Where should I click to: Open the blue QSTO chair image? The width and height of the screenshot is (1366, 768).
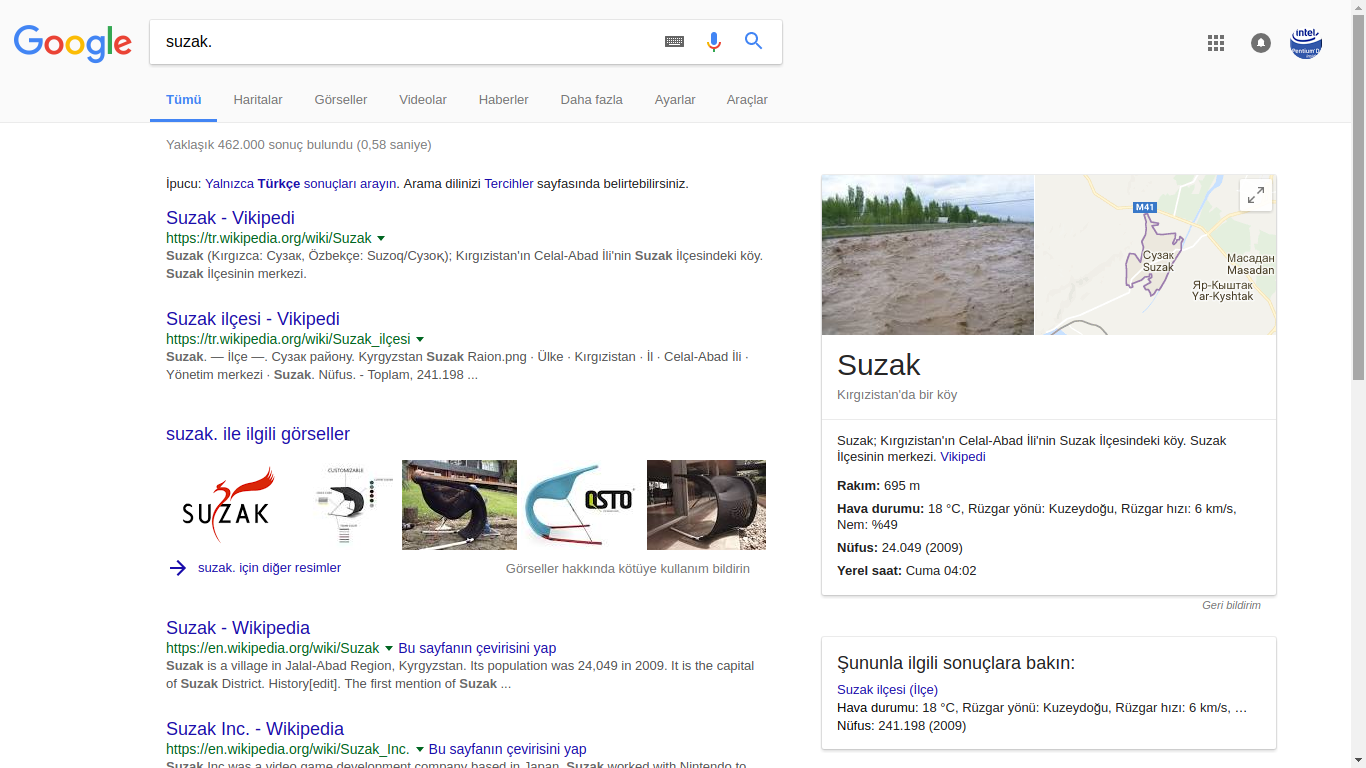click(582, 505)
